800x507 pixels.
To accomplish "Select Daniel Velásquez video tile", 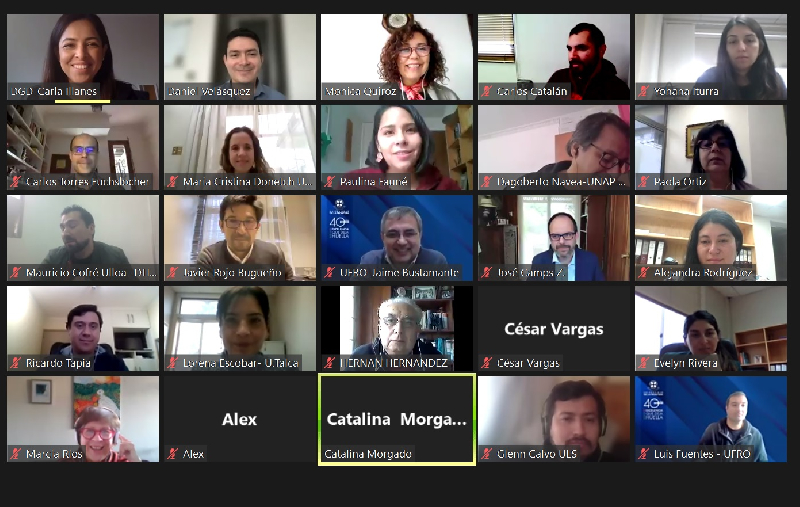I will pyautogui.click(x=240, y=57).
